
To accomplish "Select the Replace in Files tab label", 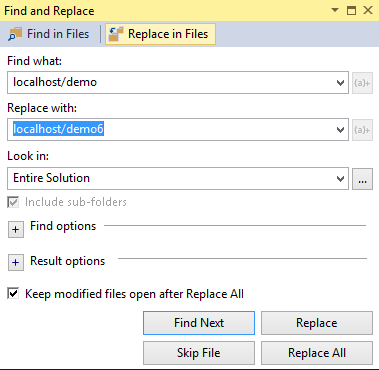I will coord(168,34).
